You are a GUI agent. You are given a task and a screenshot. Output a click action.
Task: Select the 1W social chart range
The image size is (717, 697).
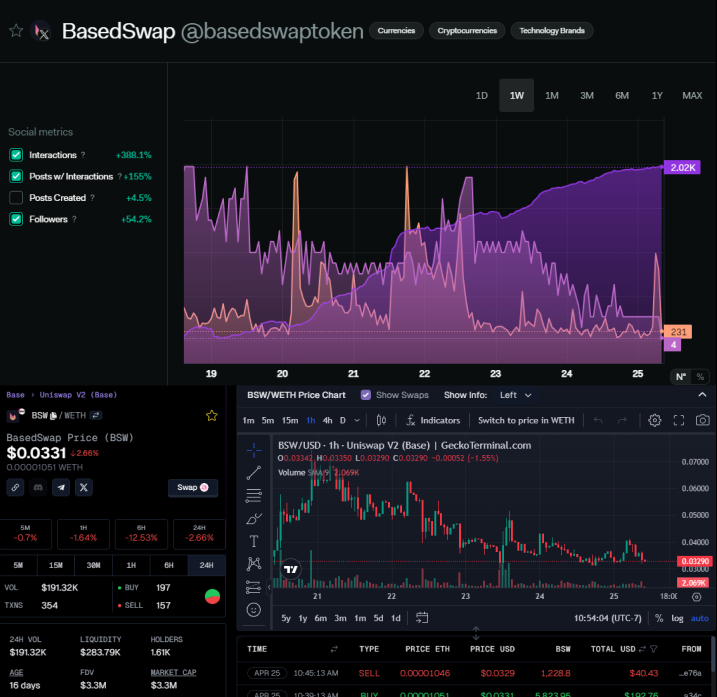coord(517,96)
